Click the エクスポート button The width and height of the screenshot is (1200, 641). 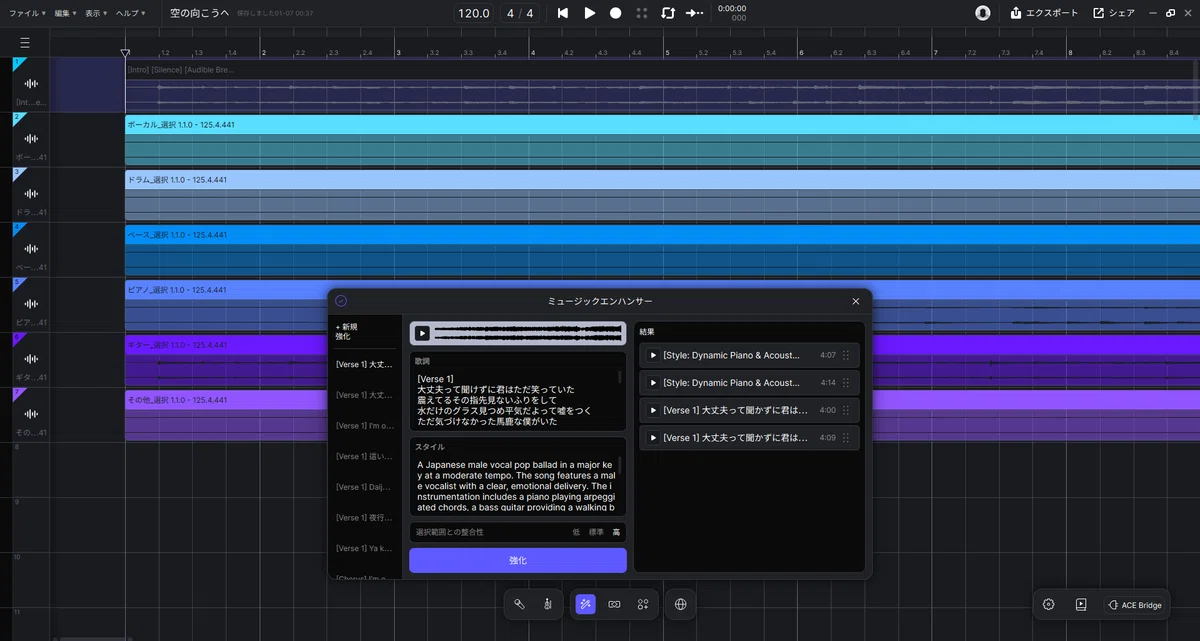(1044, 13)
